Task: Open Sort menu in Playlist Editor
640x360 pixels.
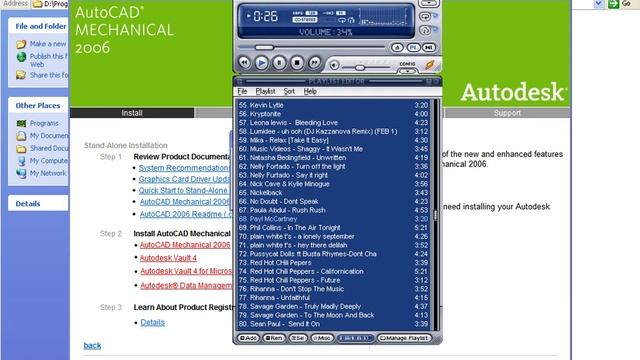Action: pos(289,91)
